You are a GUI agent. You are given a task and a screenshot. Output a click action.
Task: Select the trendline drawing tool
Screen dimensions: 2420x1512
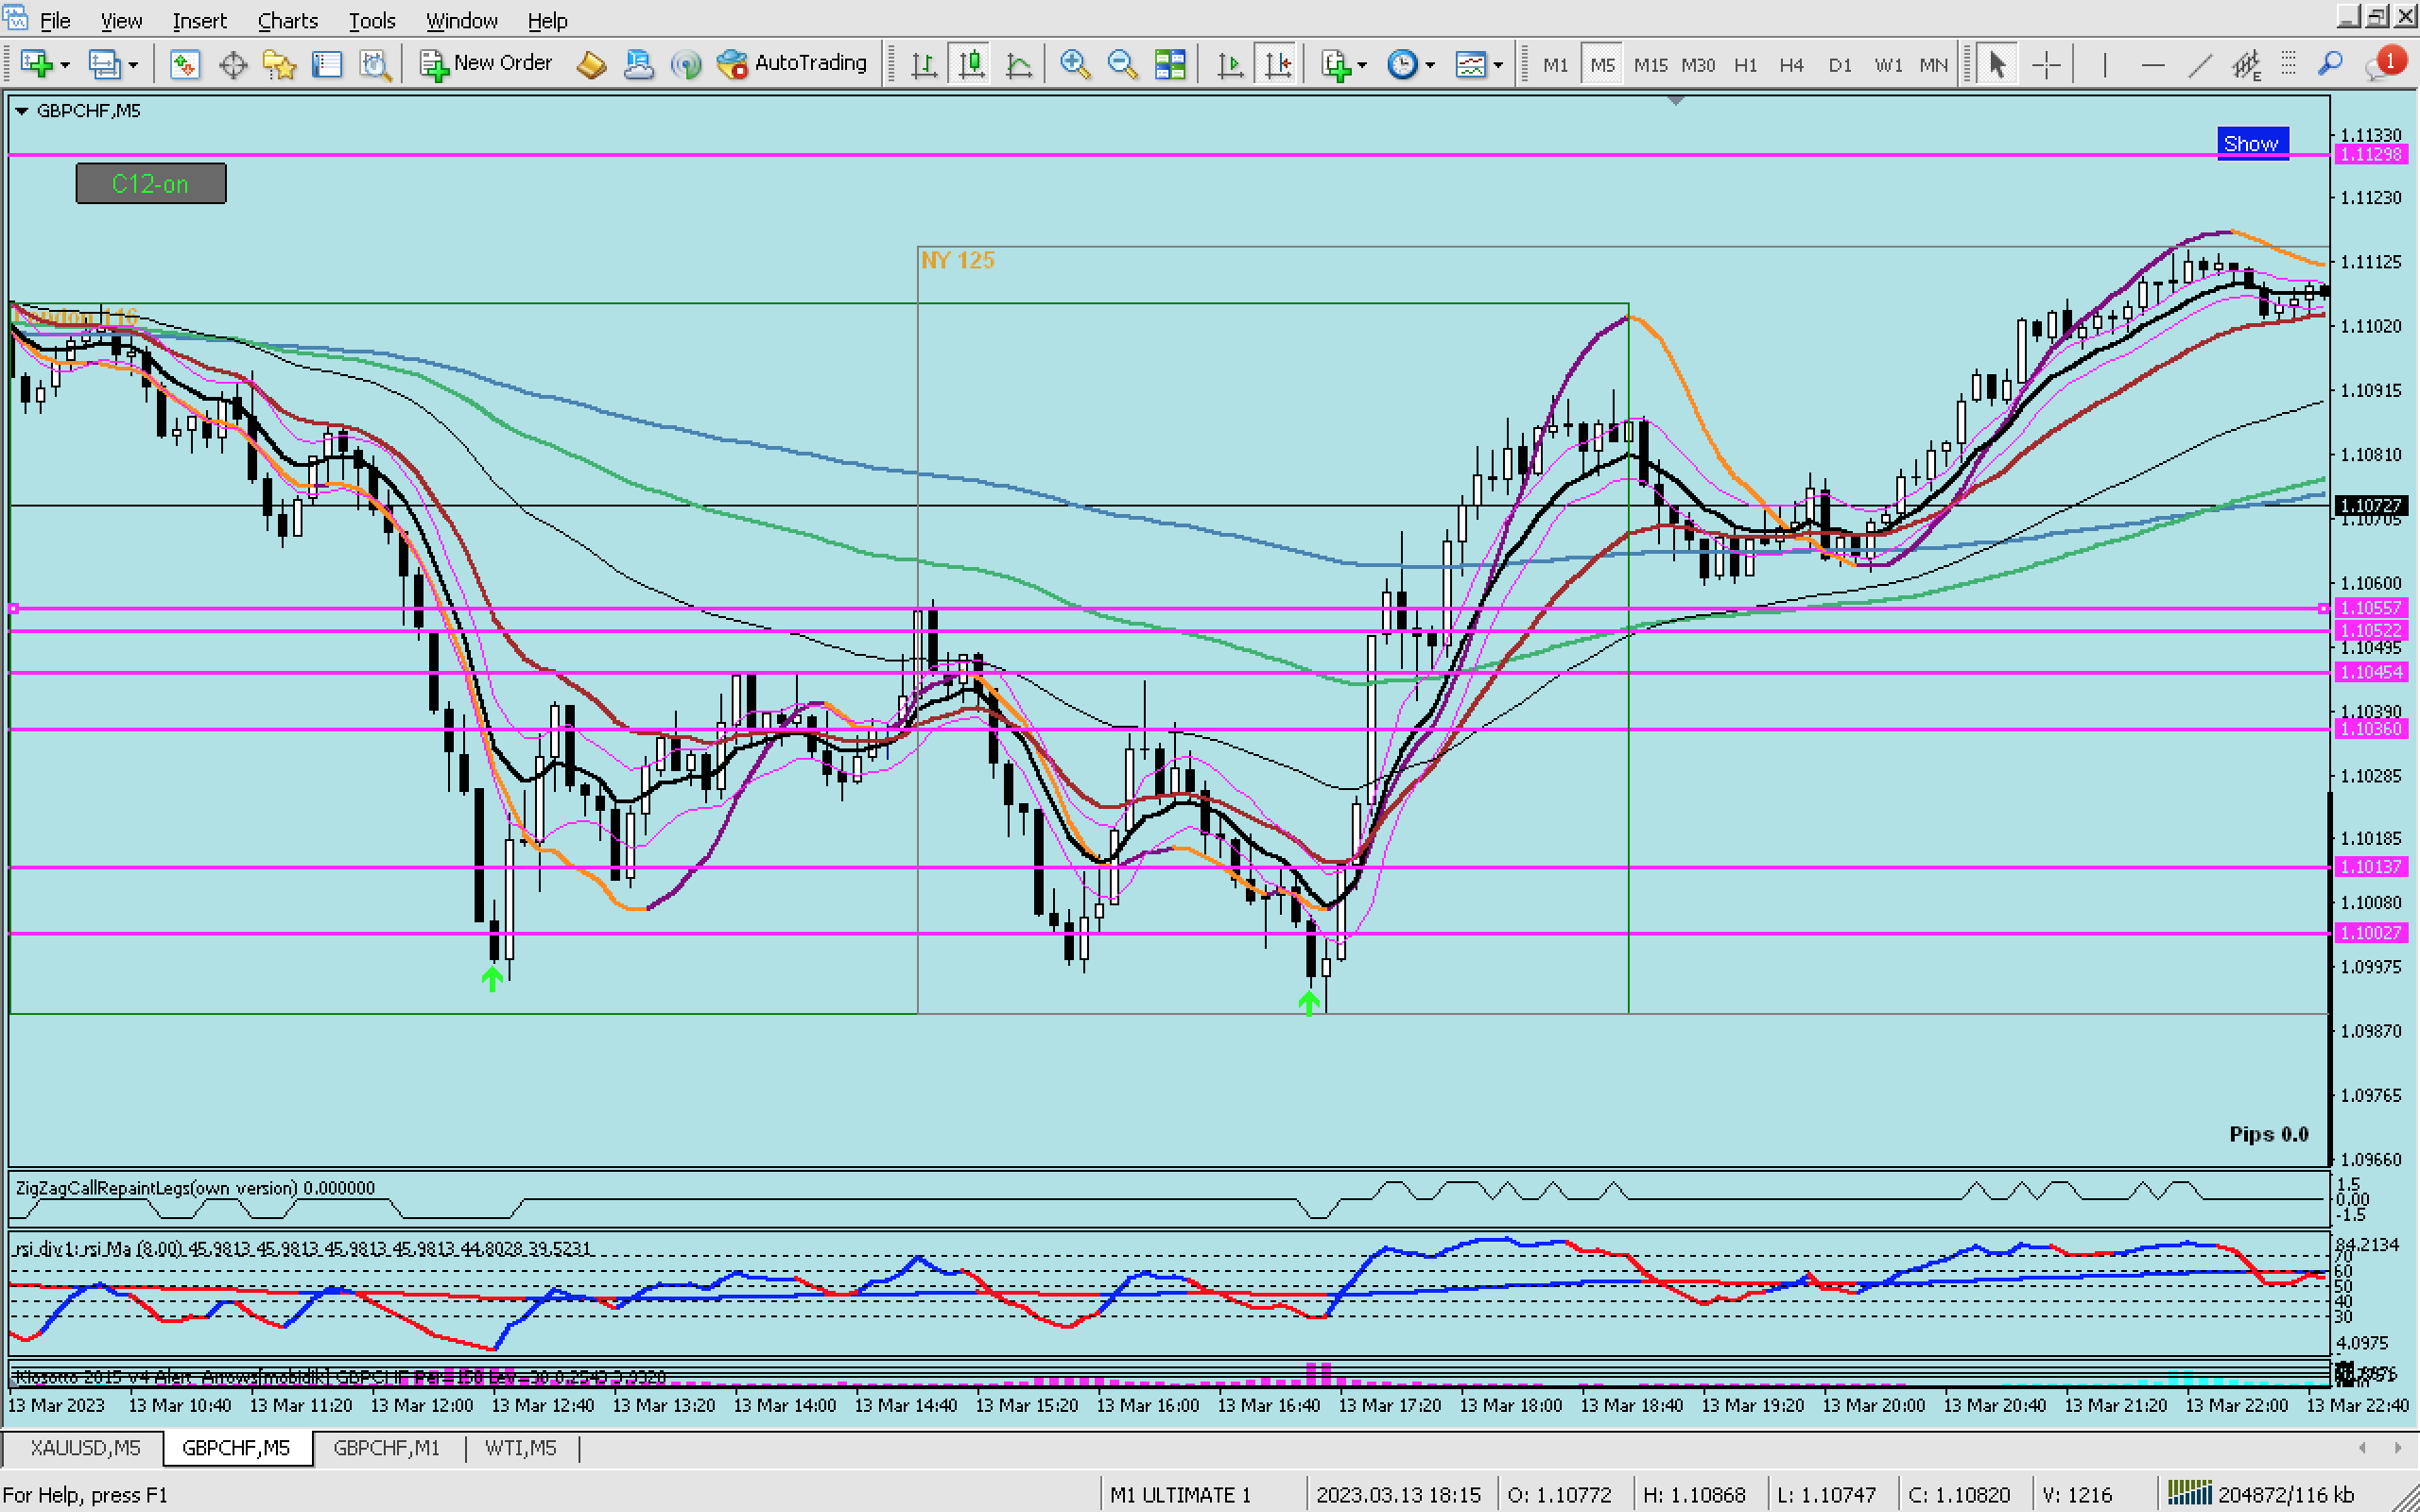click(x=2199, y=65)
